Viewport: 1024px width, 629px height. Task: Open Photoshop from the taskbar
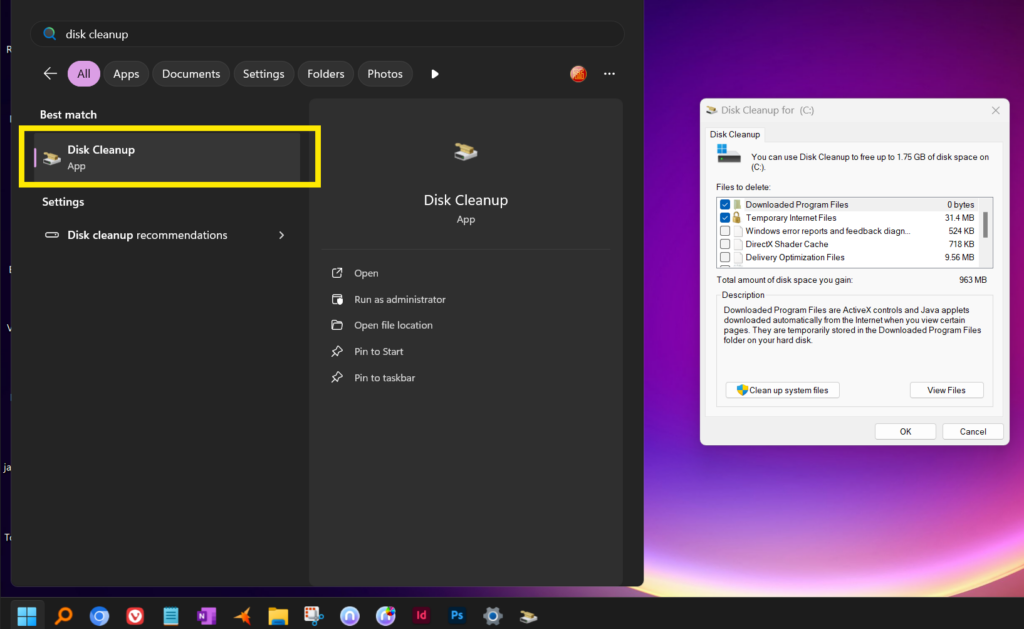457,615
